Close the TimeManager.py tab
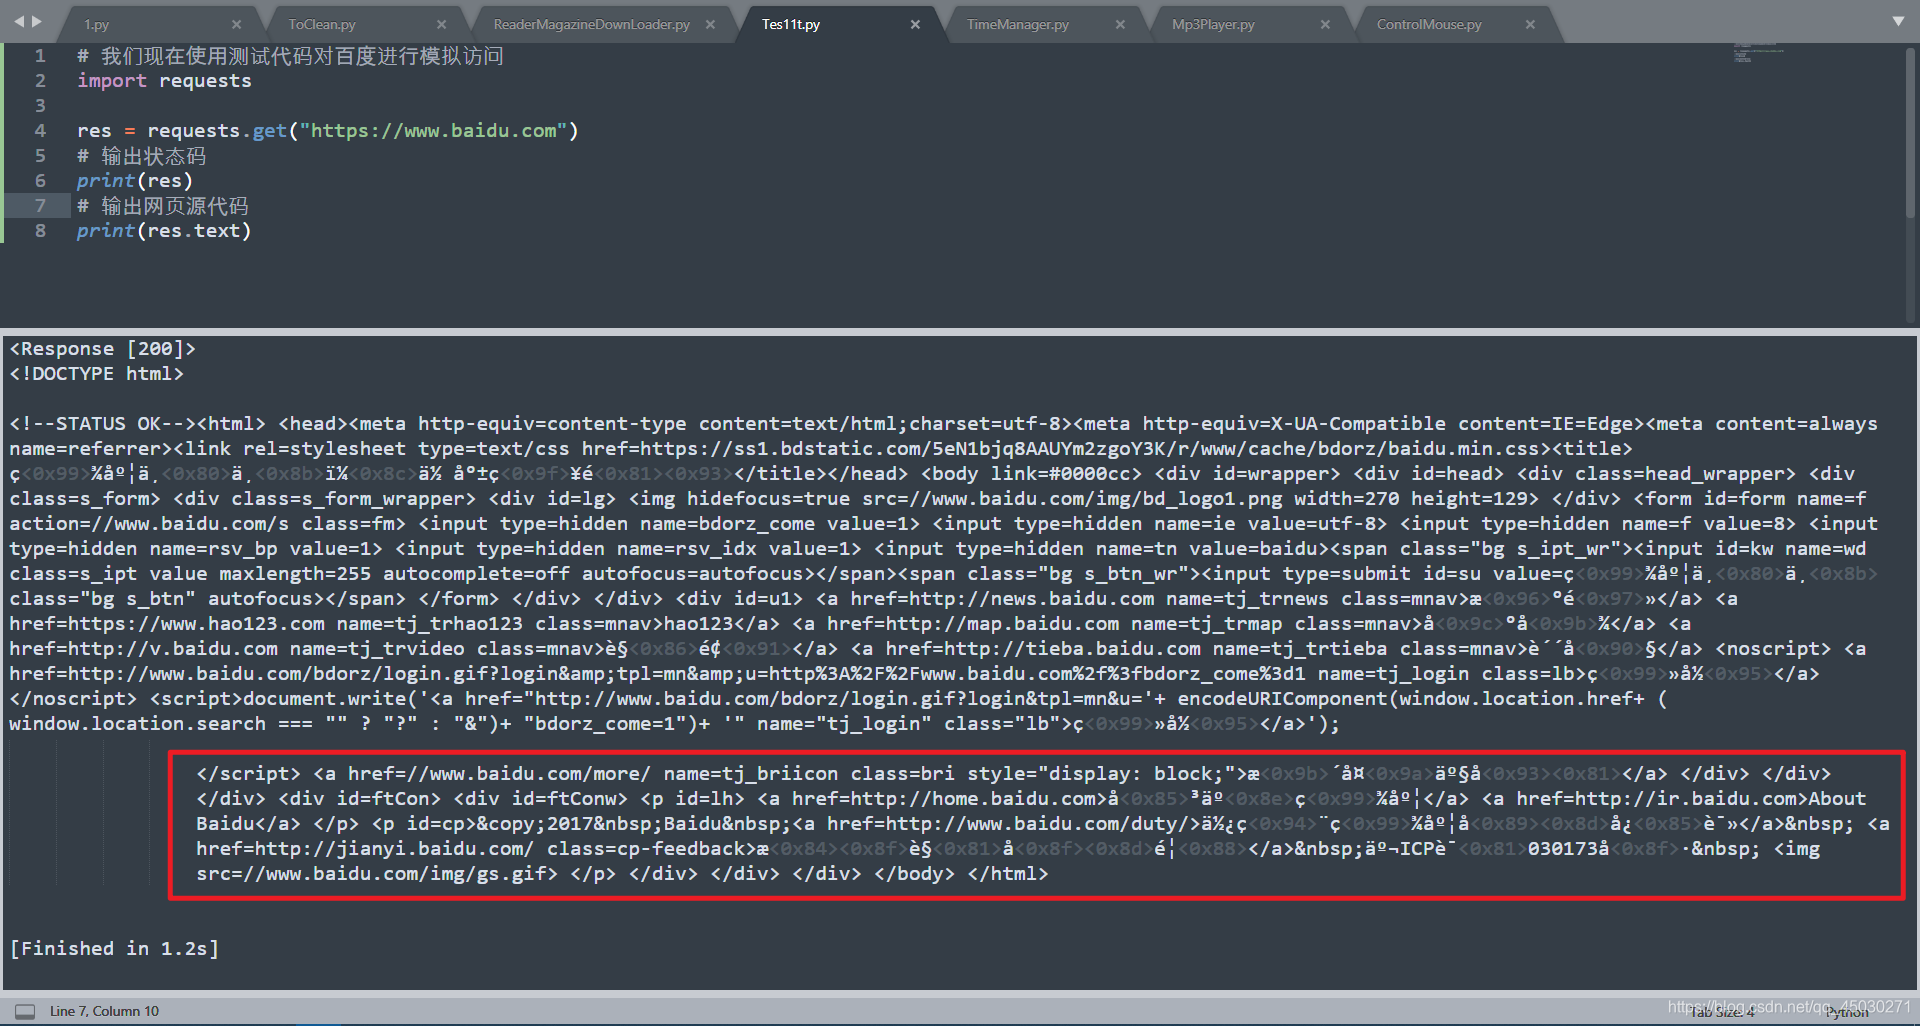 (x=1120, y=24)
